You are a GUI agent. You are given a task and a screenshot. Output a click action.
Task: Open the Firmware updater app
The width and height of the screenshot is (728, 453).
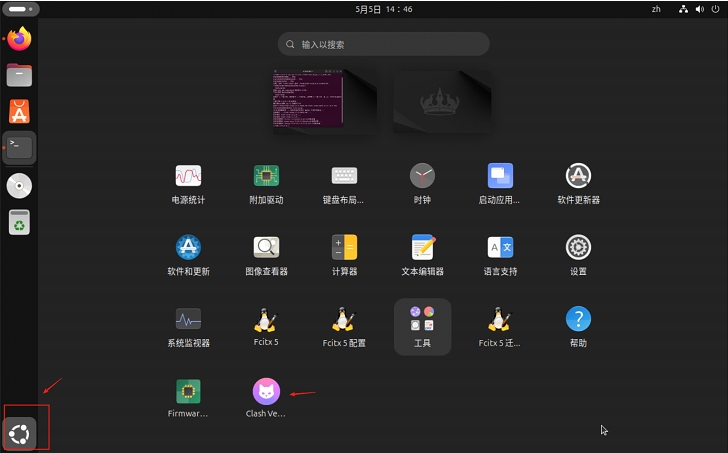188,391
